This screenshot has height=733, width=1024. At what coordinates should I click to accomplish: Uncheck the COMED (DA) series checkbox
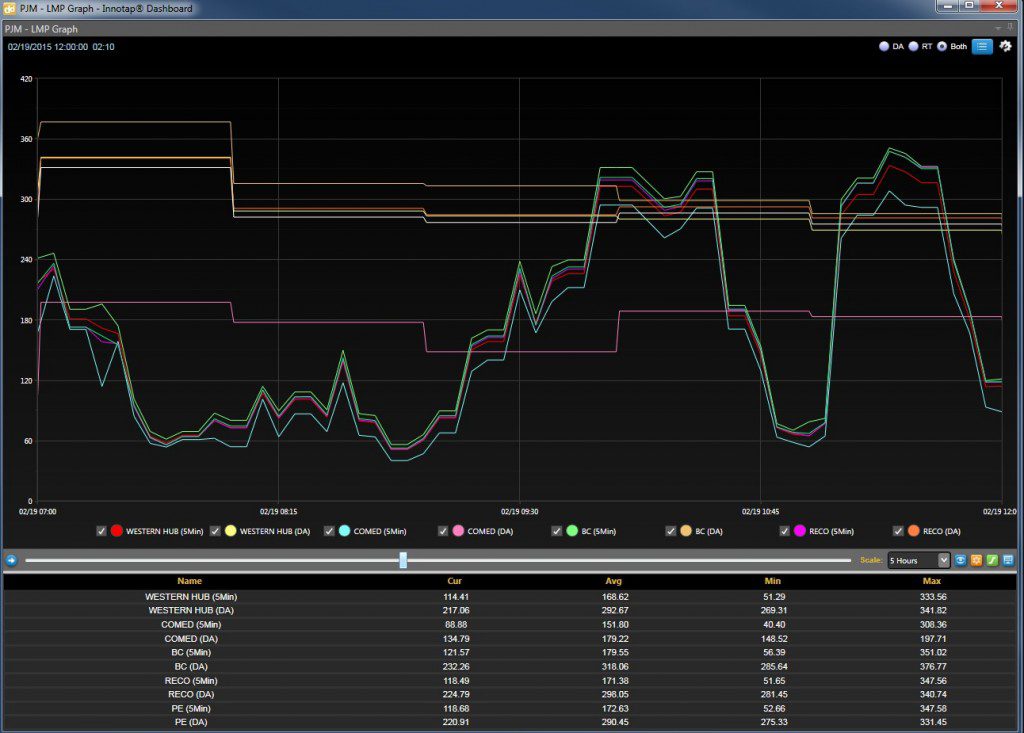(443, 531)
